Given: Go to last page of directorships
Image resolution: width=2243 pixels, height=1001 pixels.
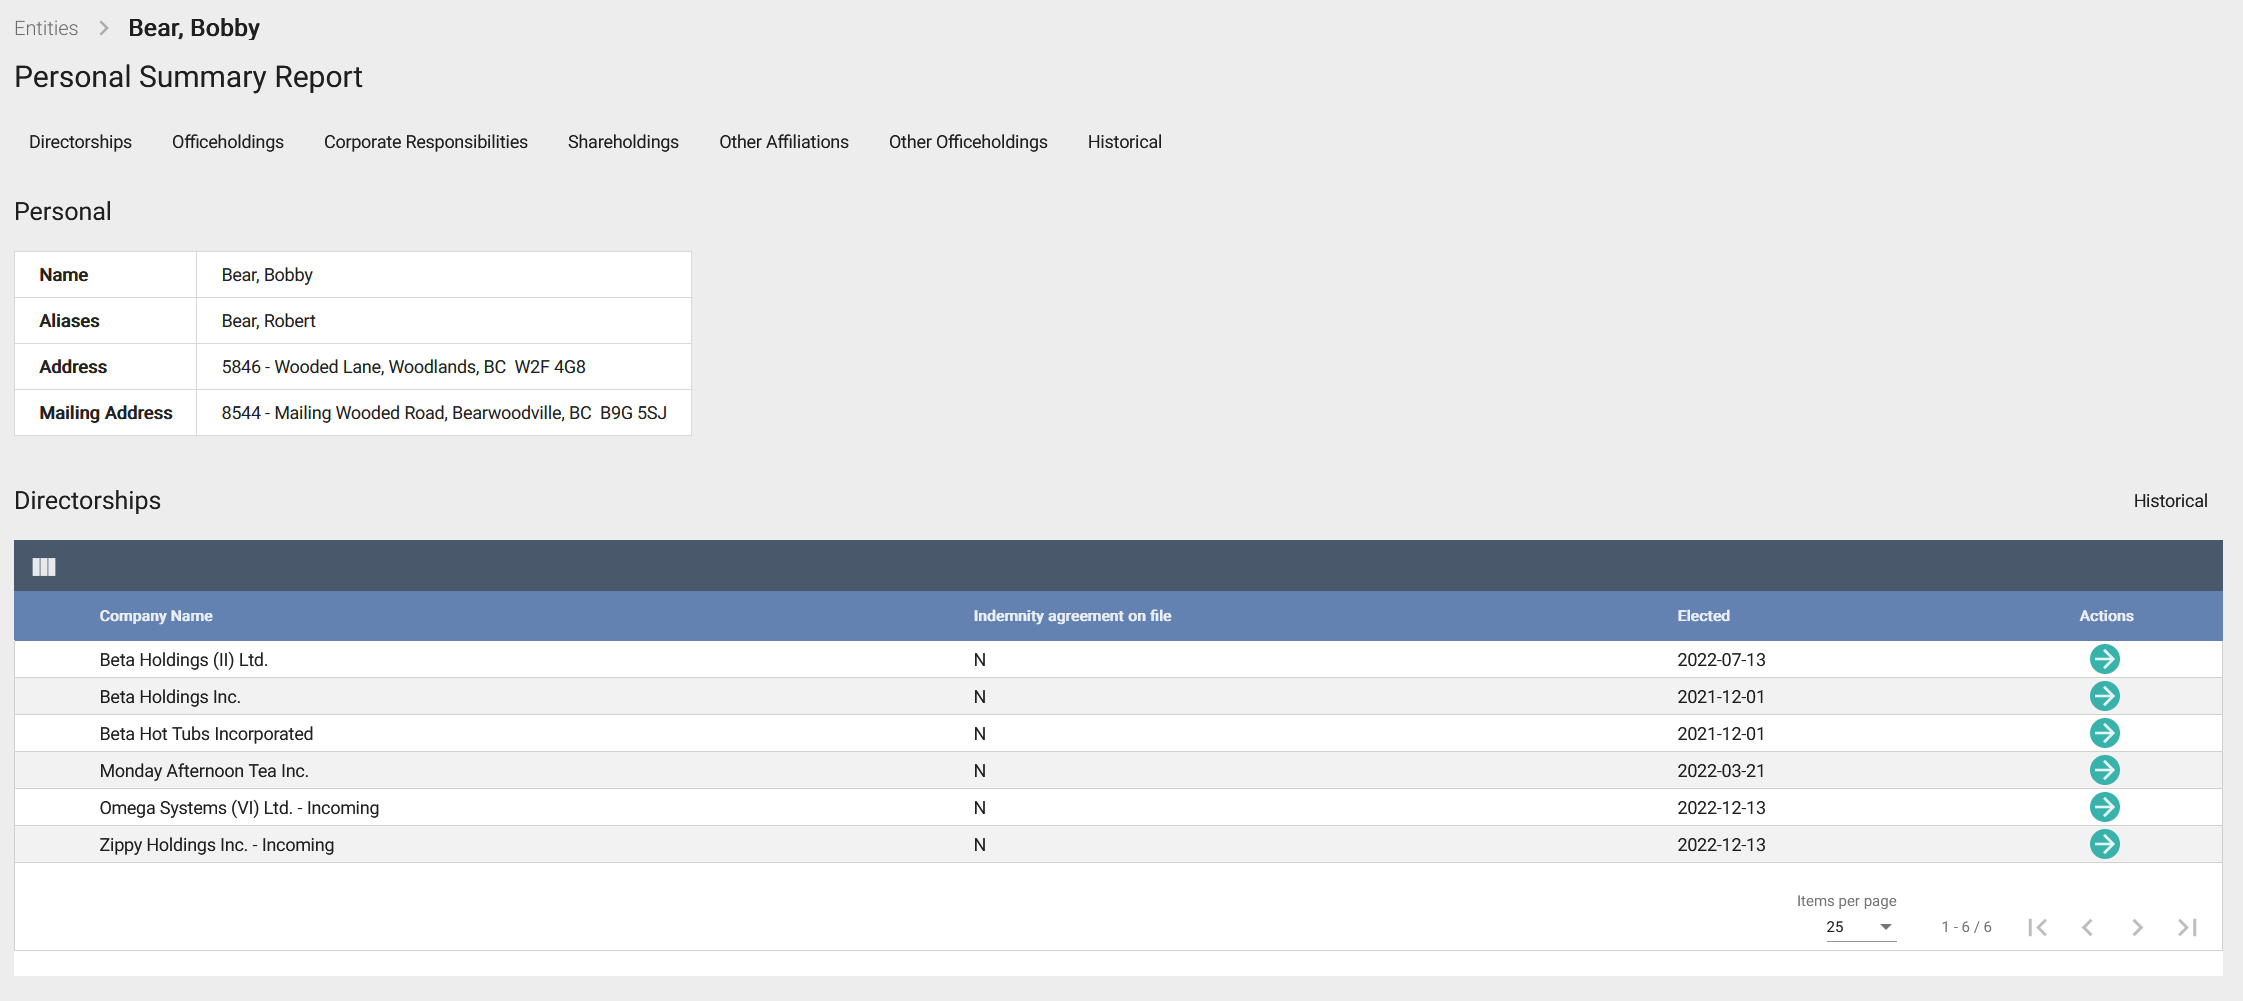Looking at the screenshot, I should (x=2187, y=927).
